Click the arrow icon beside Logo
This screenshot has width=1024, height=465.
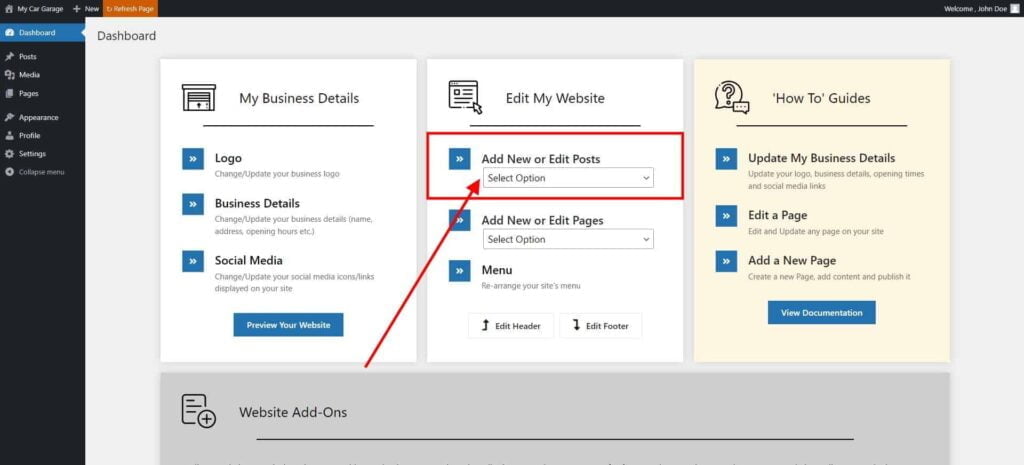coord(193,159)
